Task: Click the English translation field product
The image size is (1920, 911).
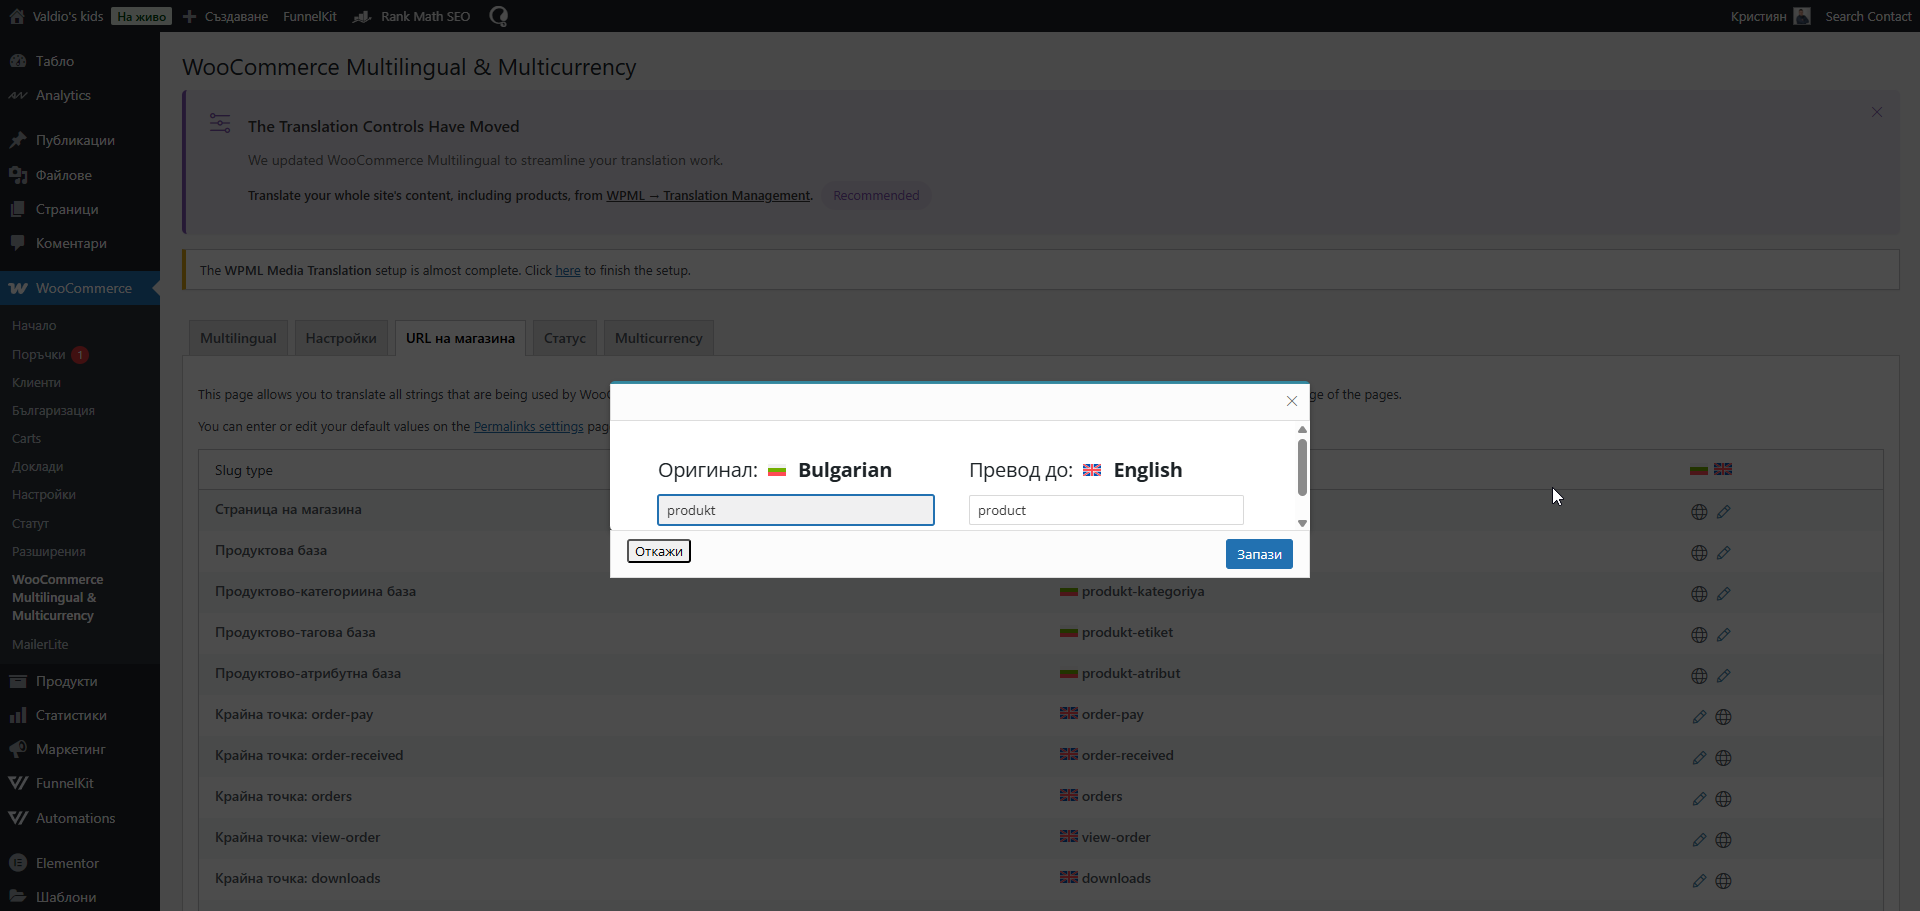Action: [1106, 510]
